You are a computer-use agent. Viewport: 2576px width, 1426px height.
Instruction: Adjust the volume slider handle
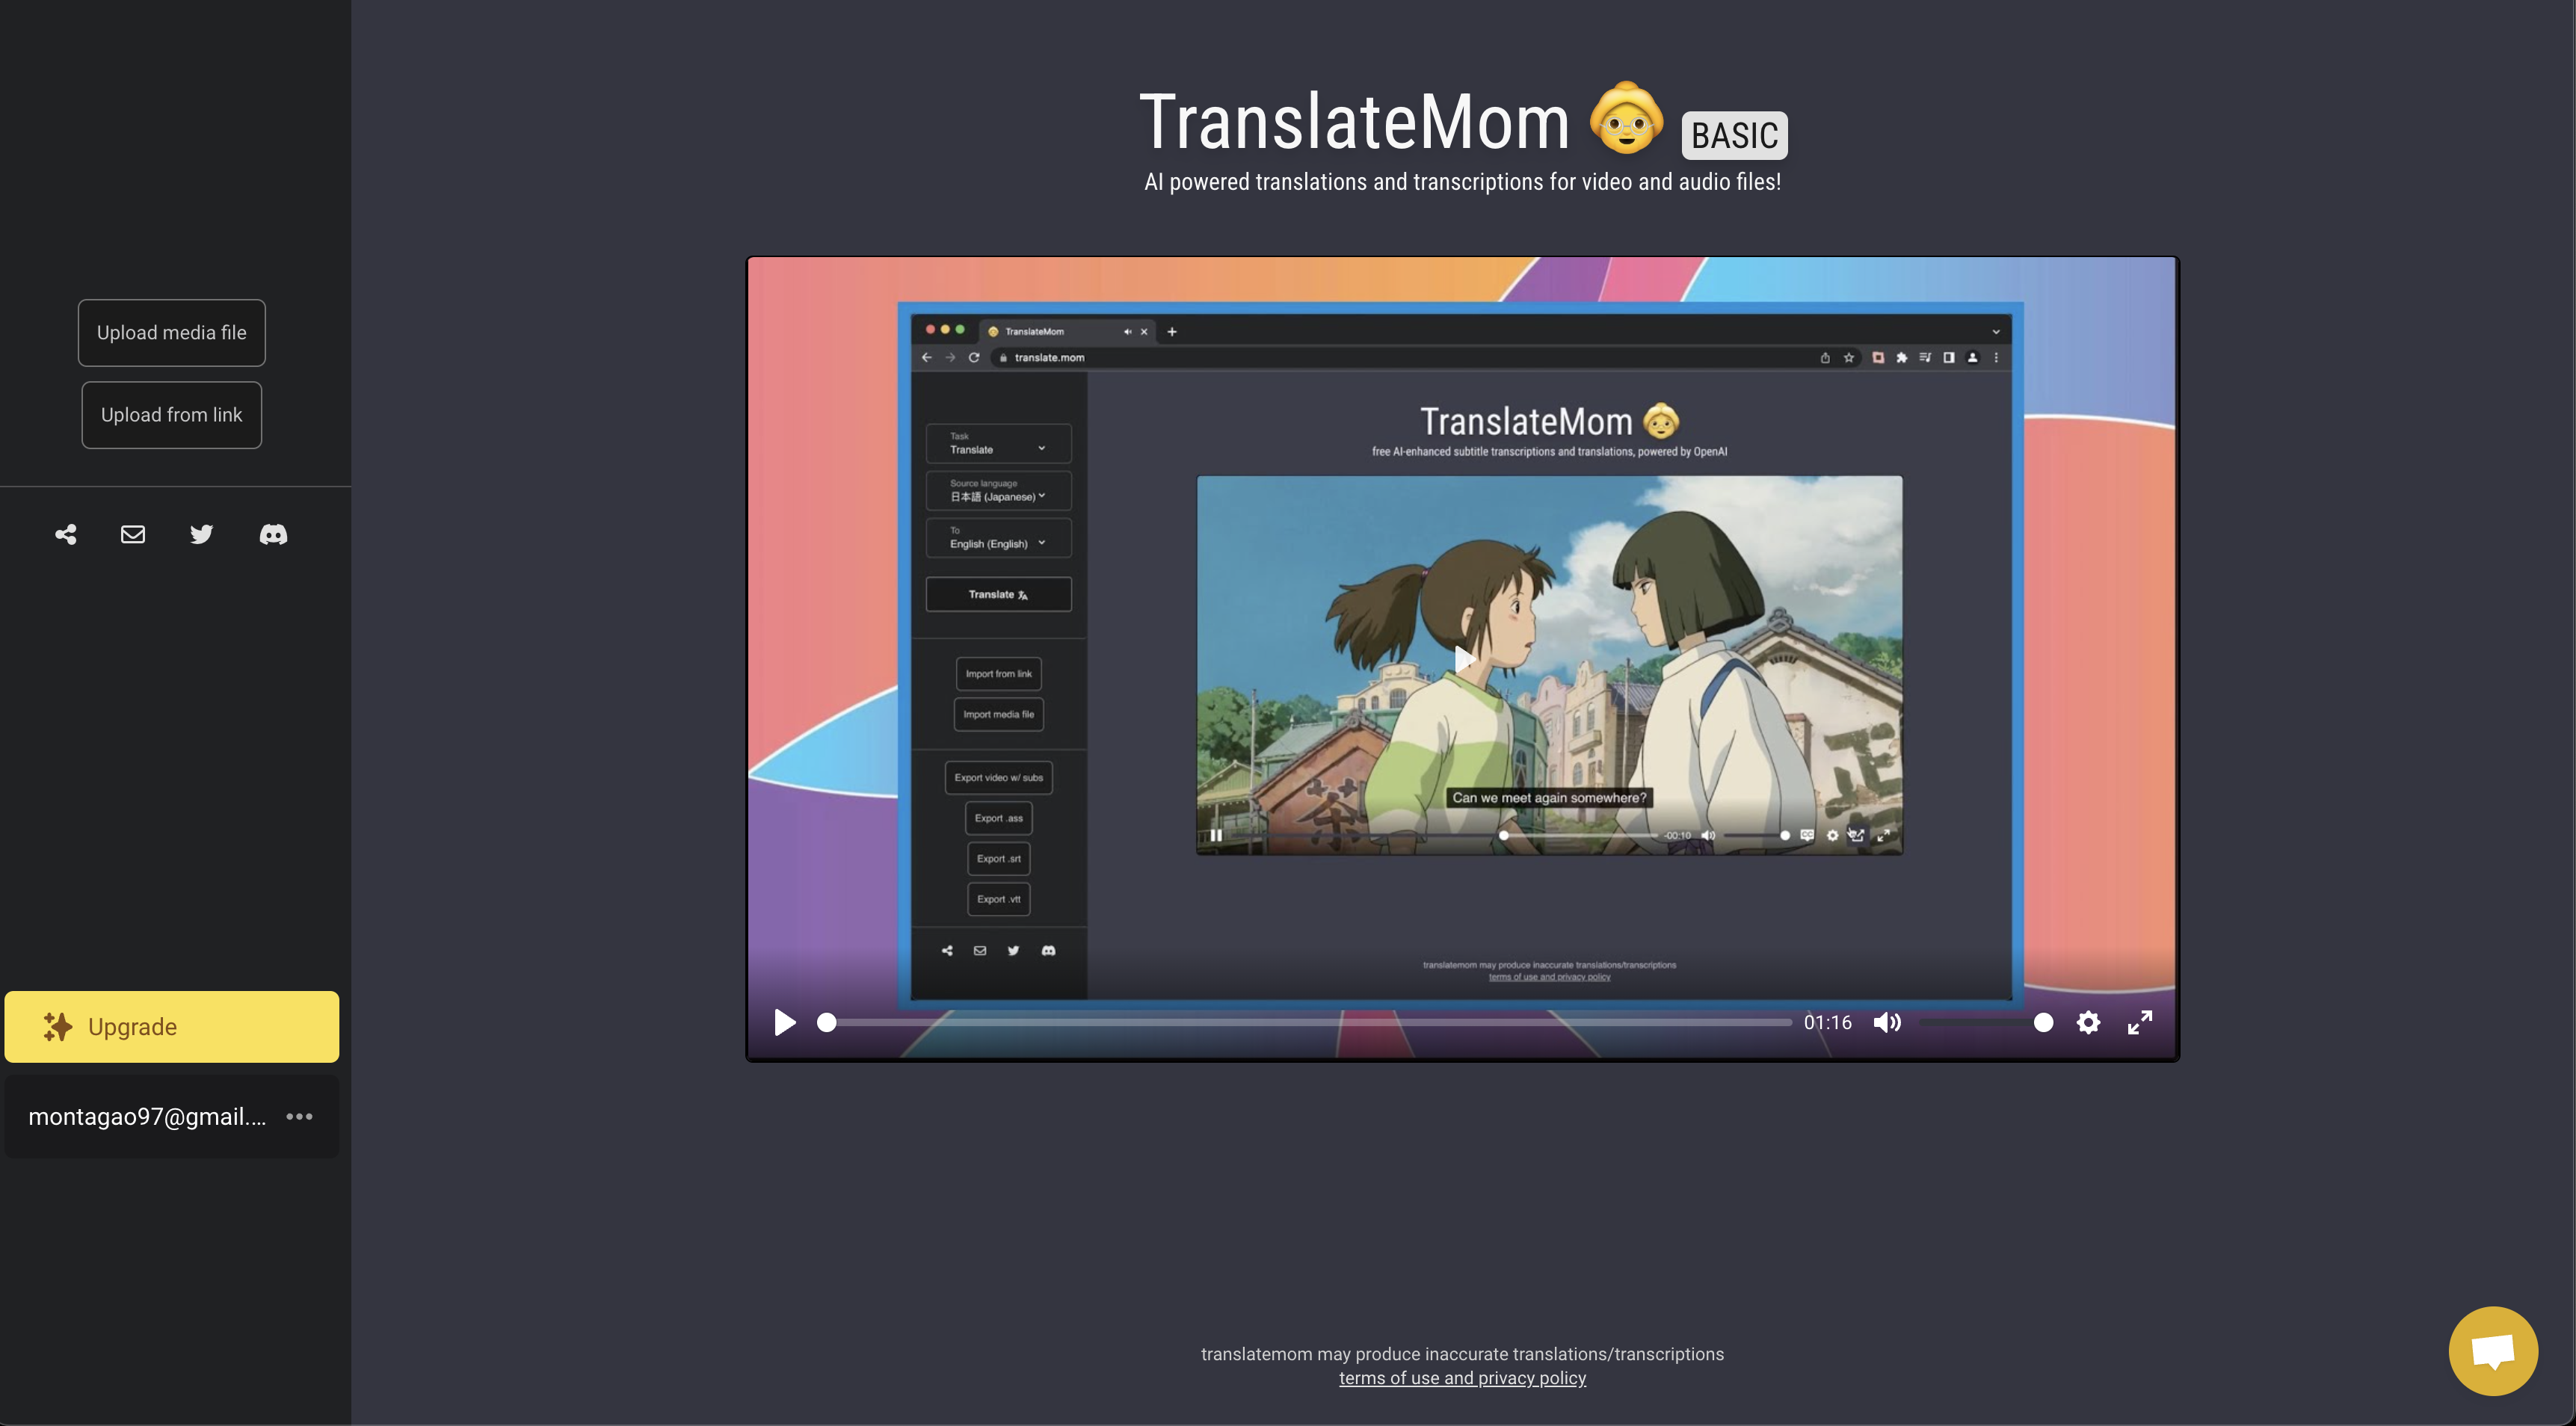[x=2043, y=1022]
